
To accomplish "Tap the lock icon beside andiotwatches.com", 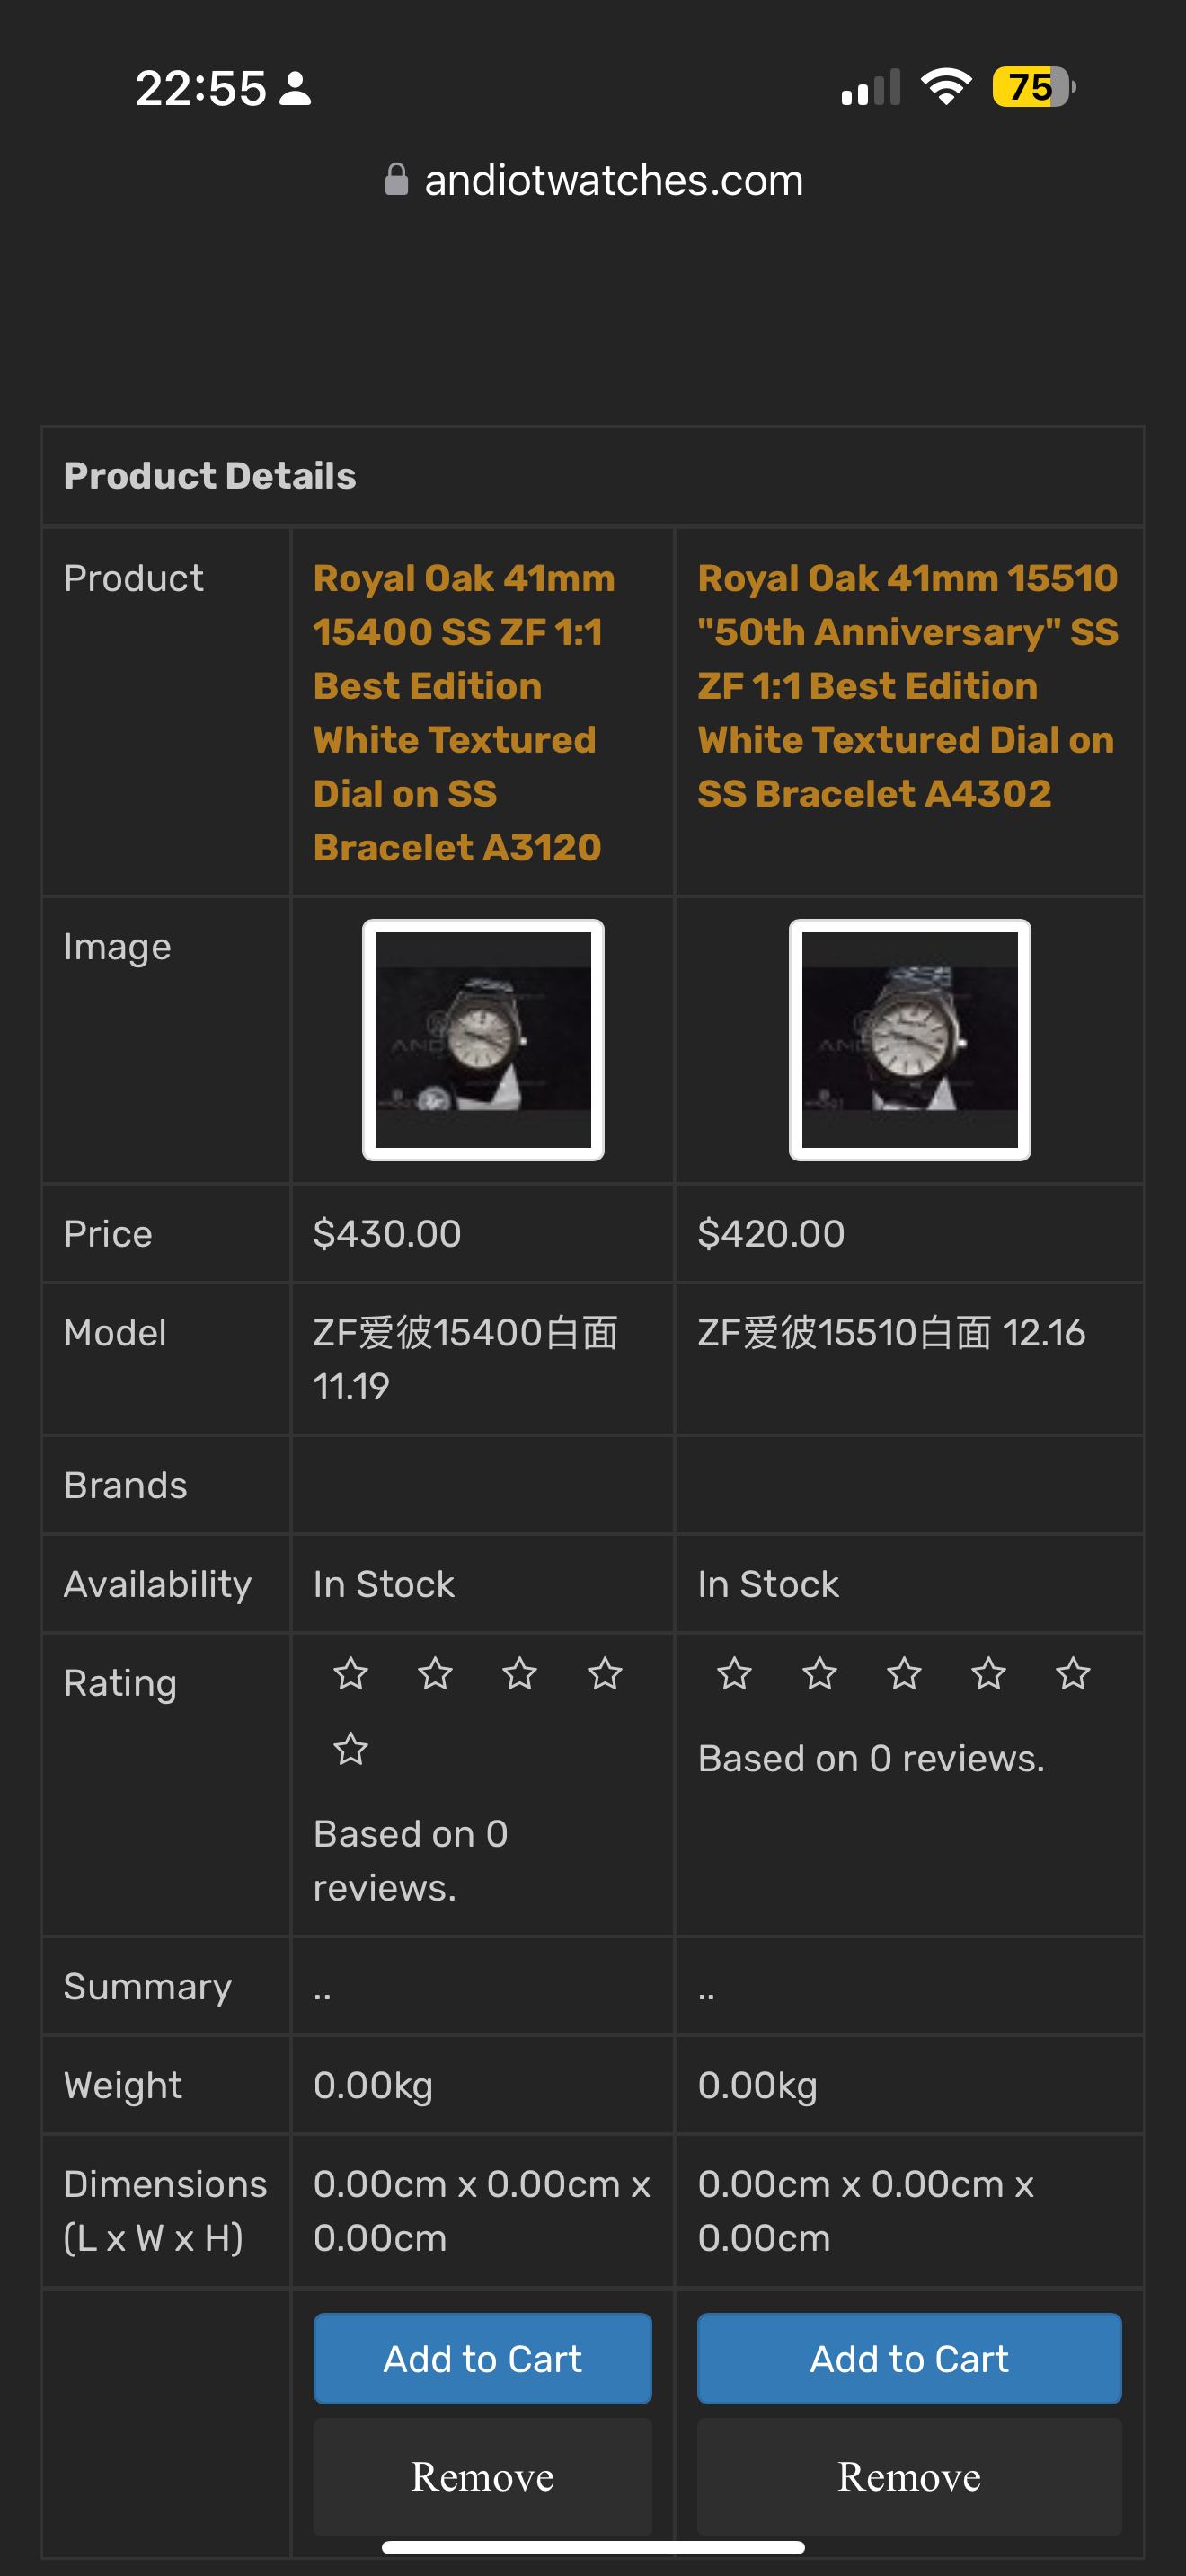I will click(x=397, y=180).
